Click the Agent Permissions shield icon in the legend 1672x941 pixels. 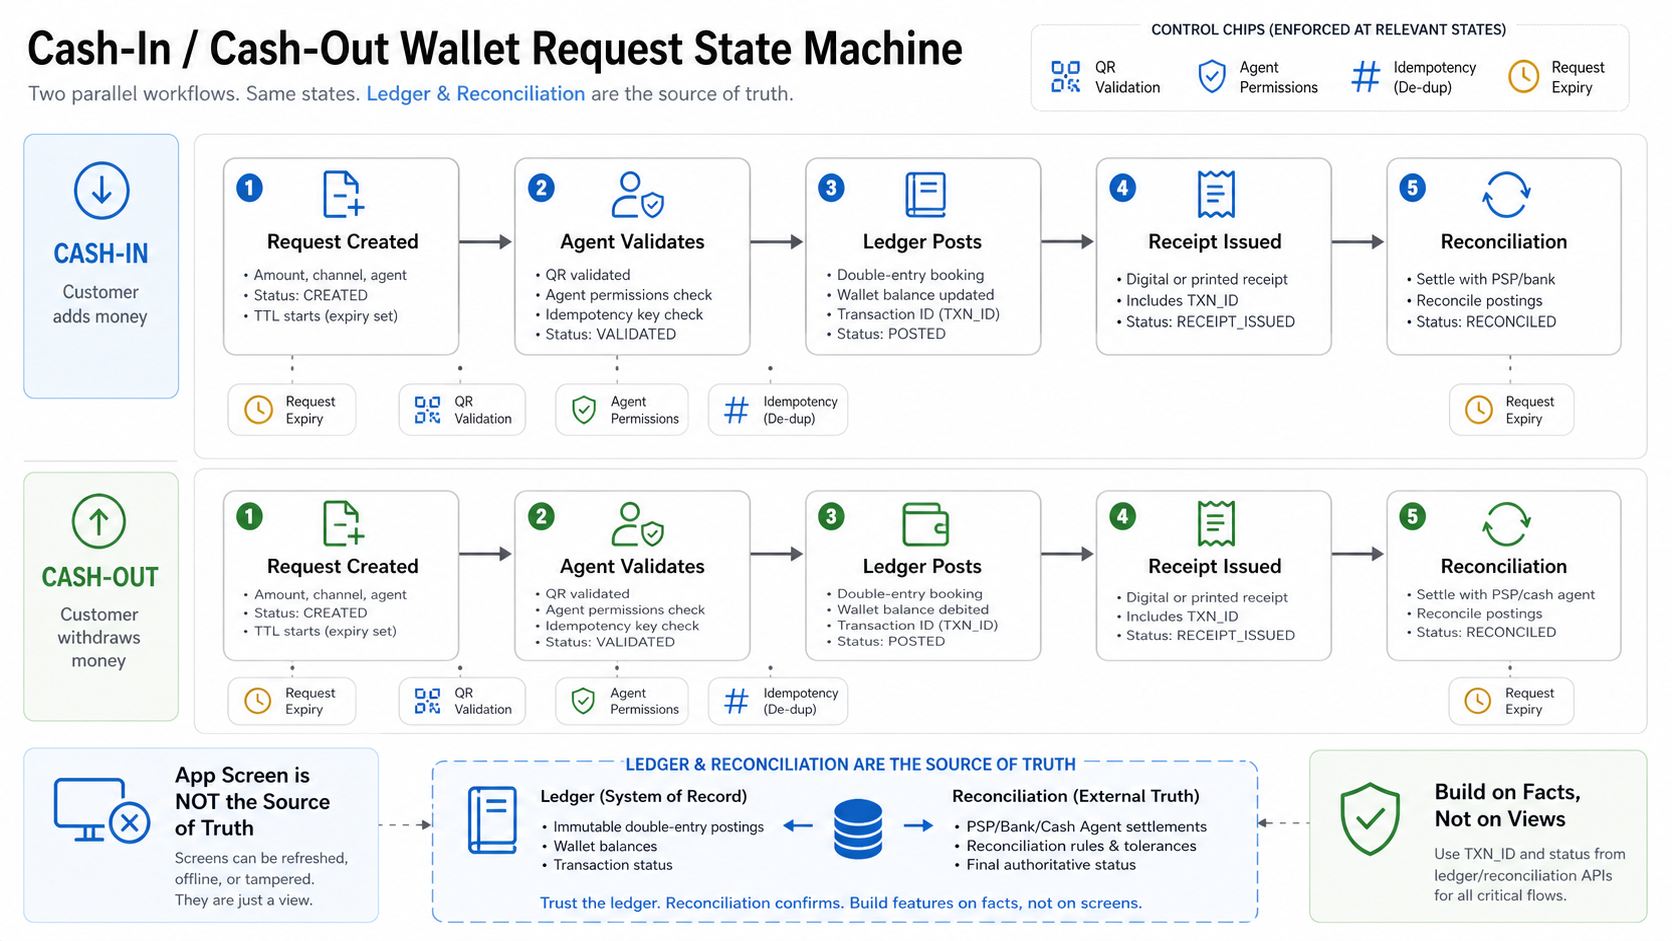point(1212,76)
